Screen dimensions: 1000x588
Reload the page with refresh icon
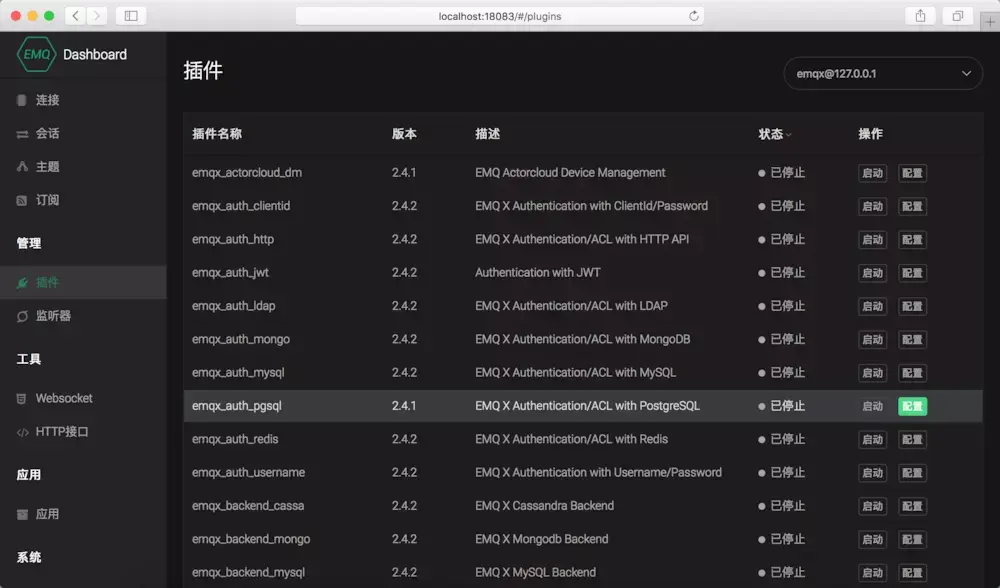point(693,16)
